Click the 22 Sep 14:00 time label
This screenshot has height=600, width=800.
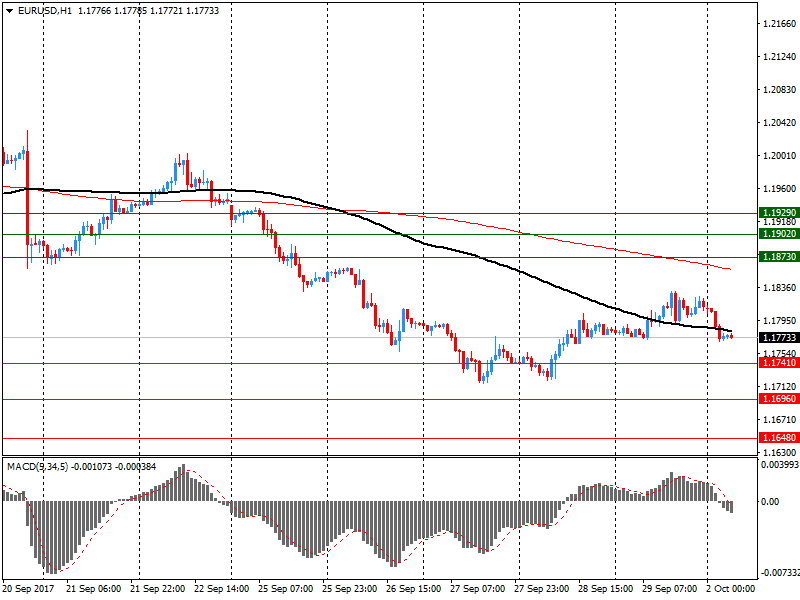pyautogui.click(x=222, y=589)
